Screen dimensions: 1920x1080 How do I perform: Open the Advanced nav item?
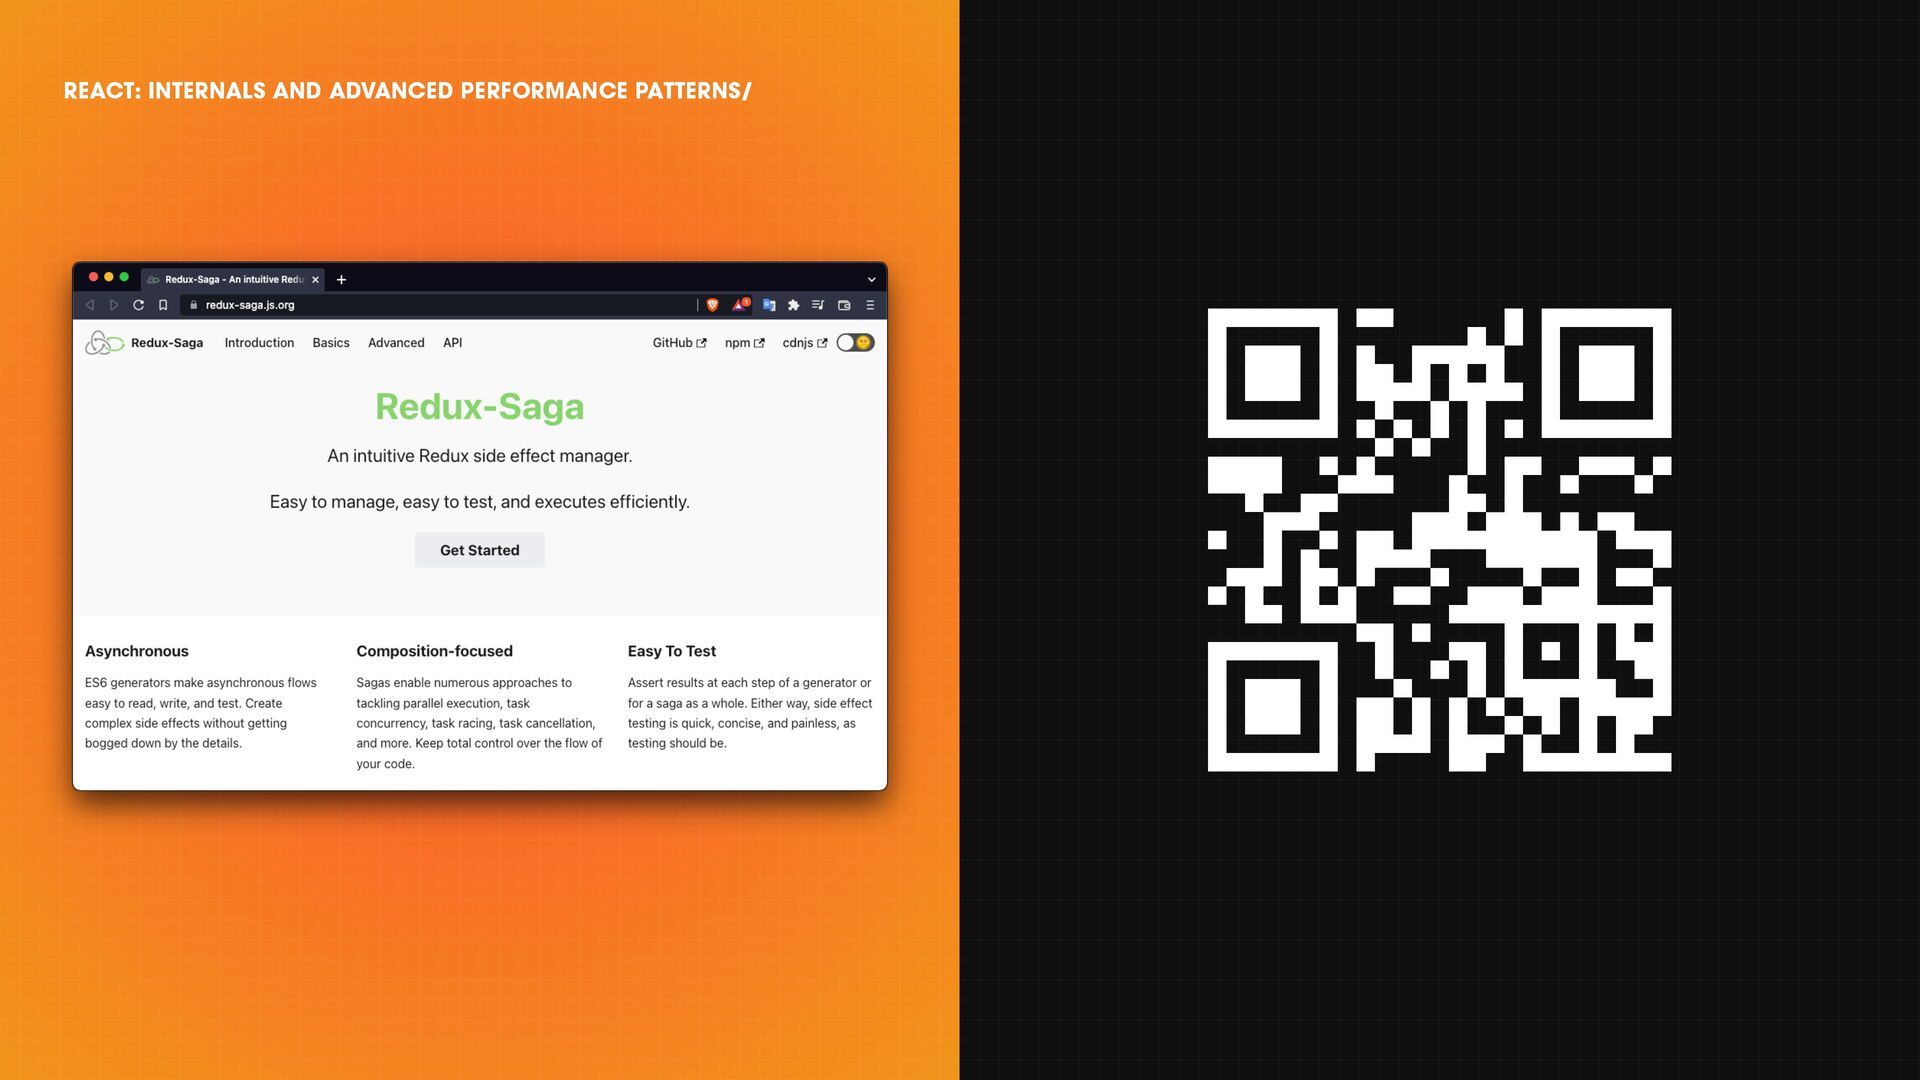point(396,343)
